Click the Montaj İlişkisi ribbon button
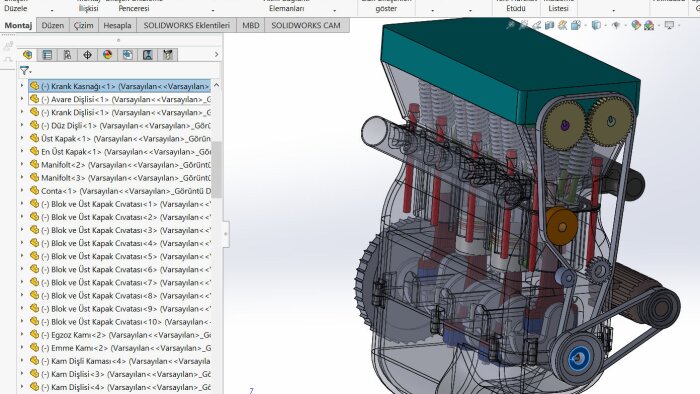 88,6
